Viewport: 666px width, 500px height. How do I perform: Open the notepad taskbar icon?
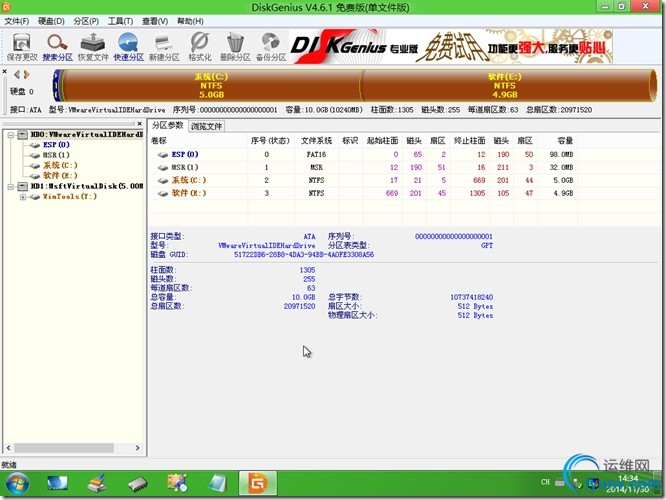pos(218,483)
